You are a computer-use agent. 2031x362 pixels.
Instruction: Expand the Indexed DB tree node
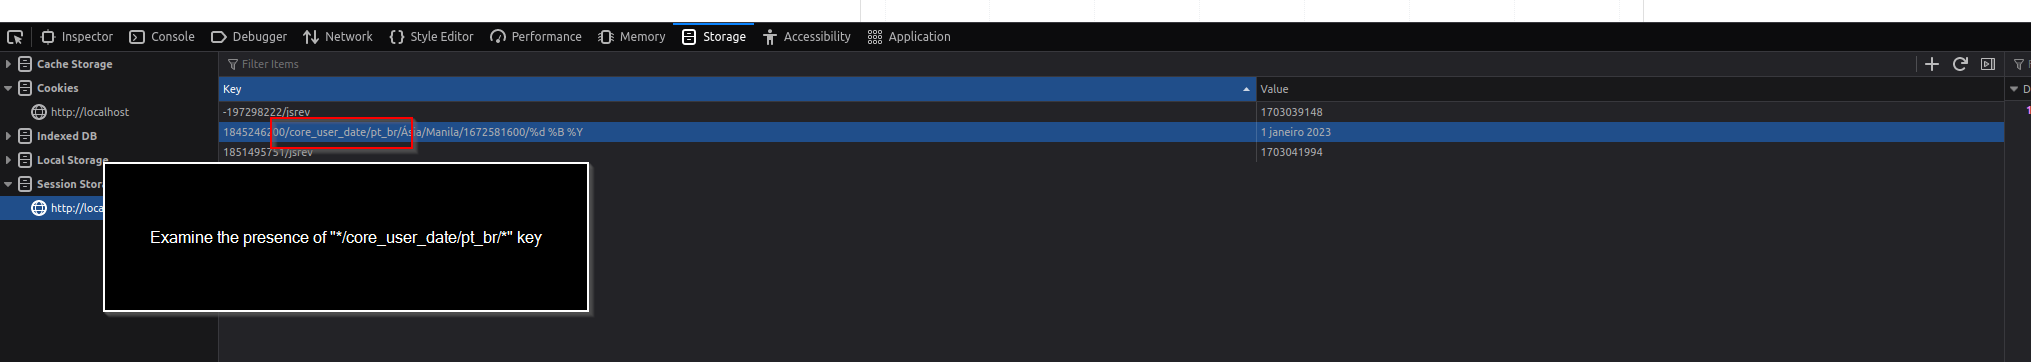(x=8, y=136)
